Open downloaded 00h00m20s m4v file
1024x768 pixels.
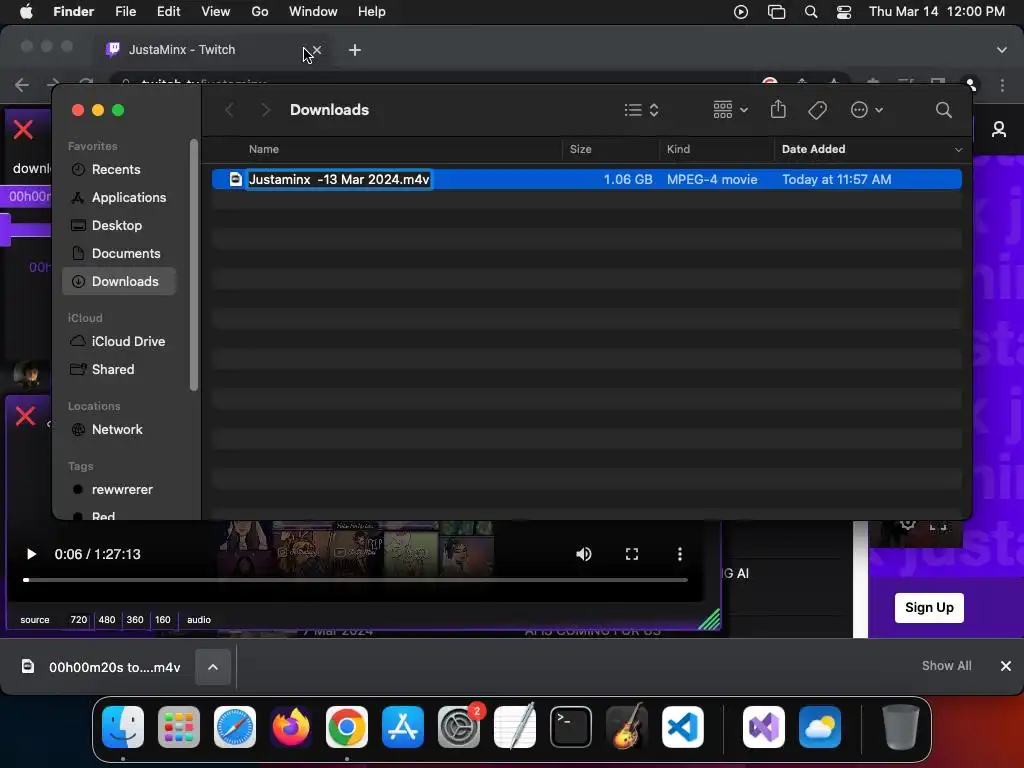[x=103, y=667]
